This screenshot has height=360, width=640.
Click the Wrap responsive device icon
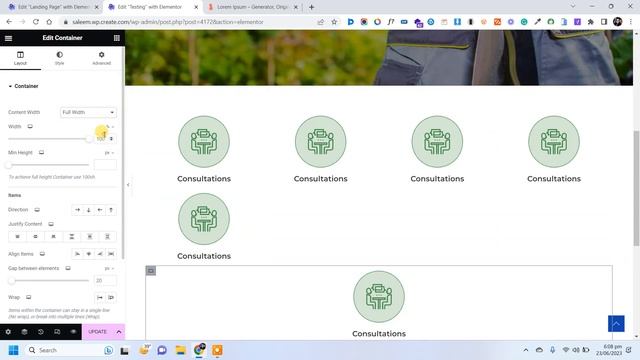[29, 298]
